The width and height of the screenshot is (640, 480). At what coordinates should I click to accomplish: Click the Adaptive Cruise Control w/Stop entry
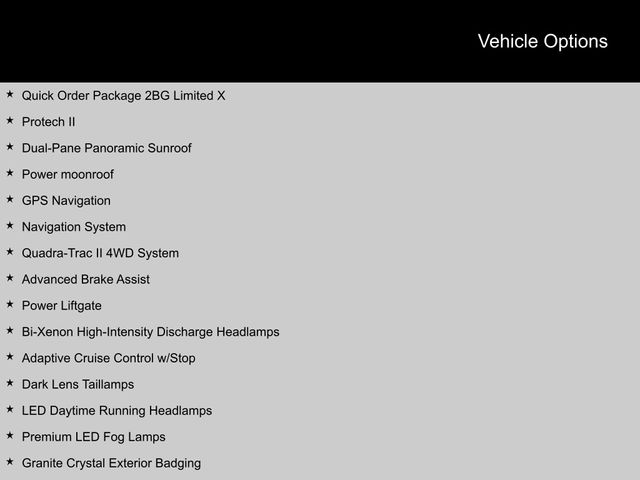tap(108, 358)
